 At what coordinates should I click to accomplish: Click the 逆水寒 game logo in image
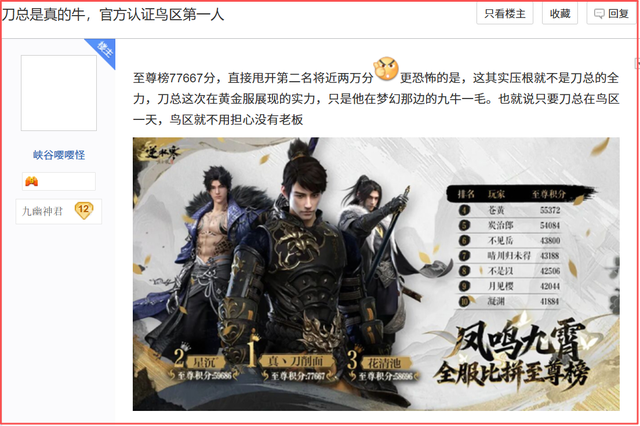tap(158, 154)
